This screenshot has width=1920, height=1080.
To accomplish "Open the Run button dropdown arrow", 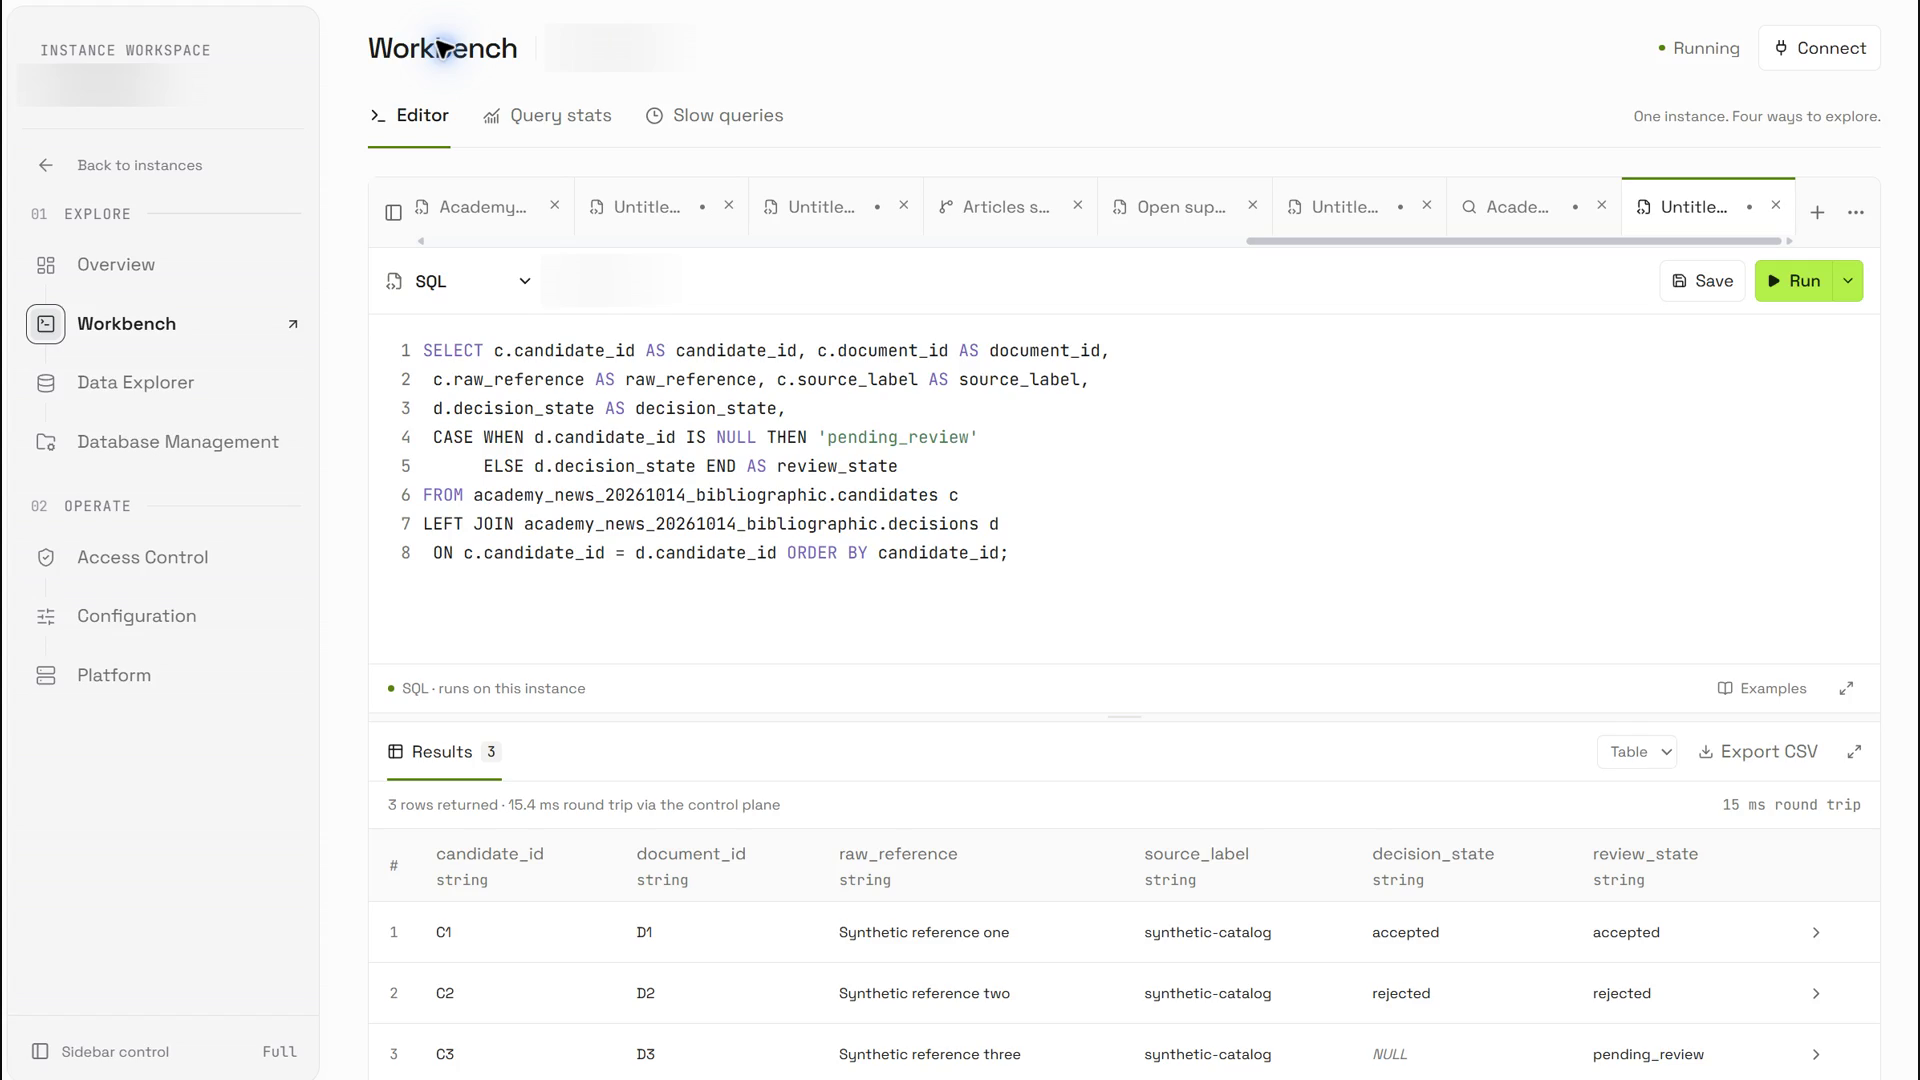I will click(1848, 281).
